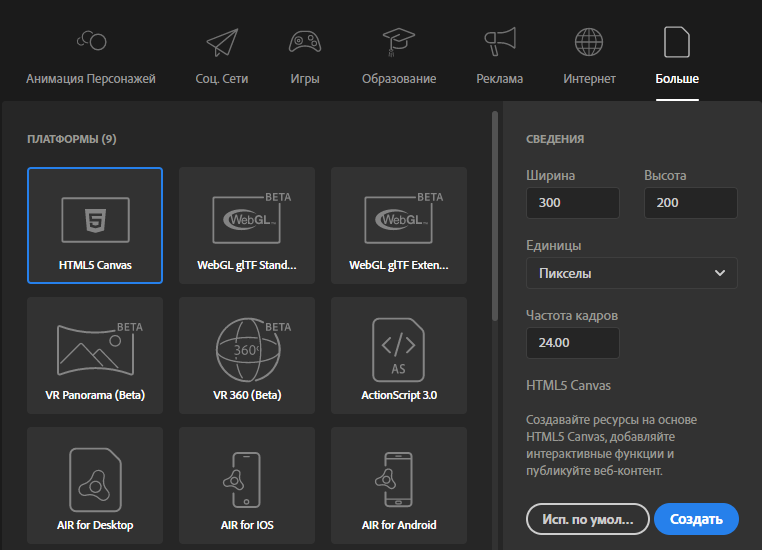762x550 pixels.
Task: Select the WebGL glTF Extended icon
Action: [x=404, y=218]
